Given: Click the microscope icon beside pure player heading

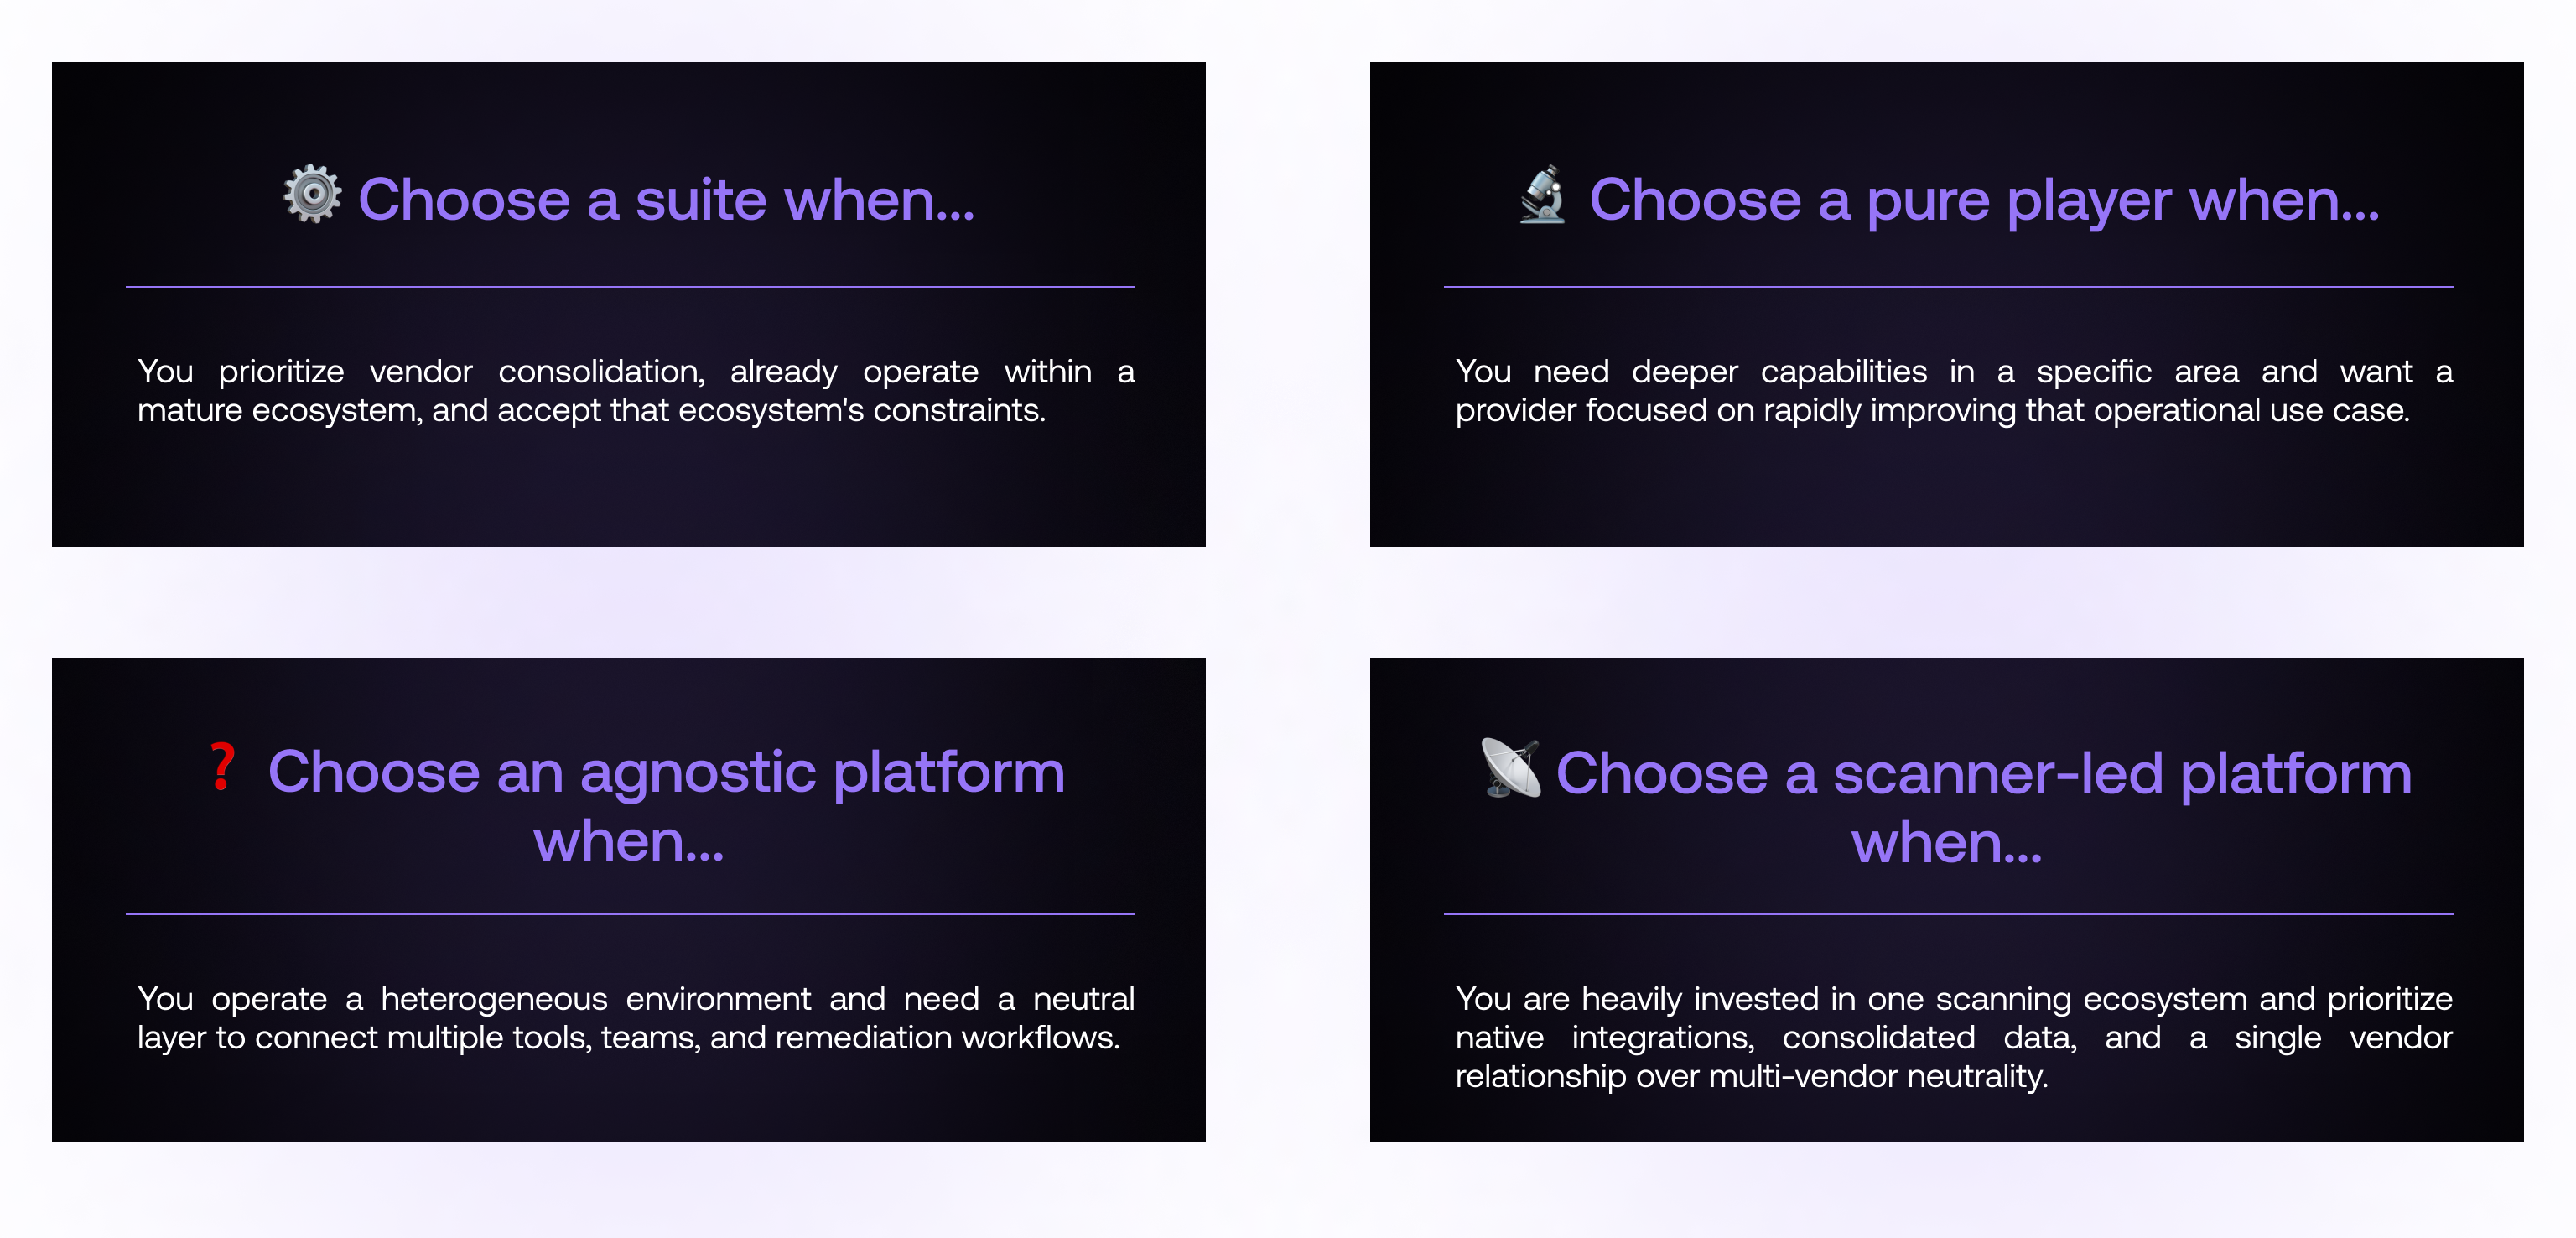Looking at the screenshot, I should tap(1542, 194).
